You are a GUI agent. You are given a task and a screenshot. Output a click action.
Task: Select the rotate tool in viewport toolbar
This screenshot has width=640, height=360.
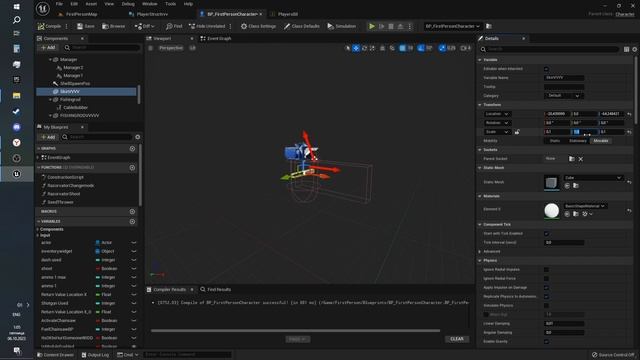pyautogui.click(x=364, y=48)
